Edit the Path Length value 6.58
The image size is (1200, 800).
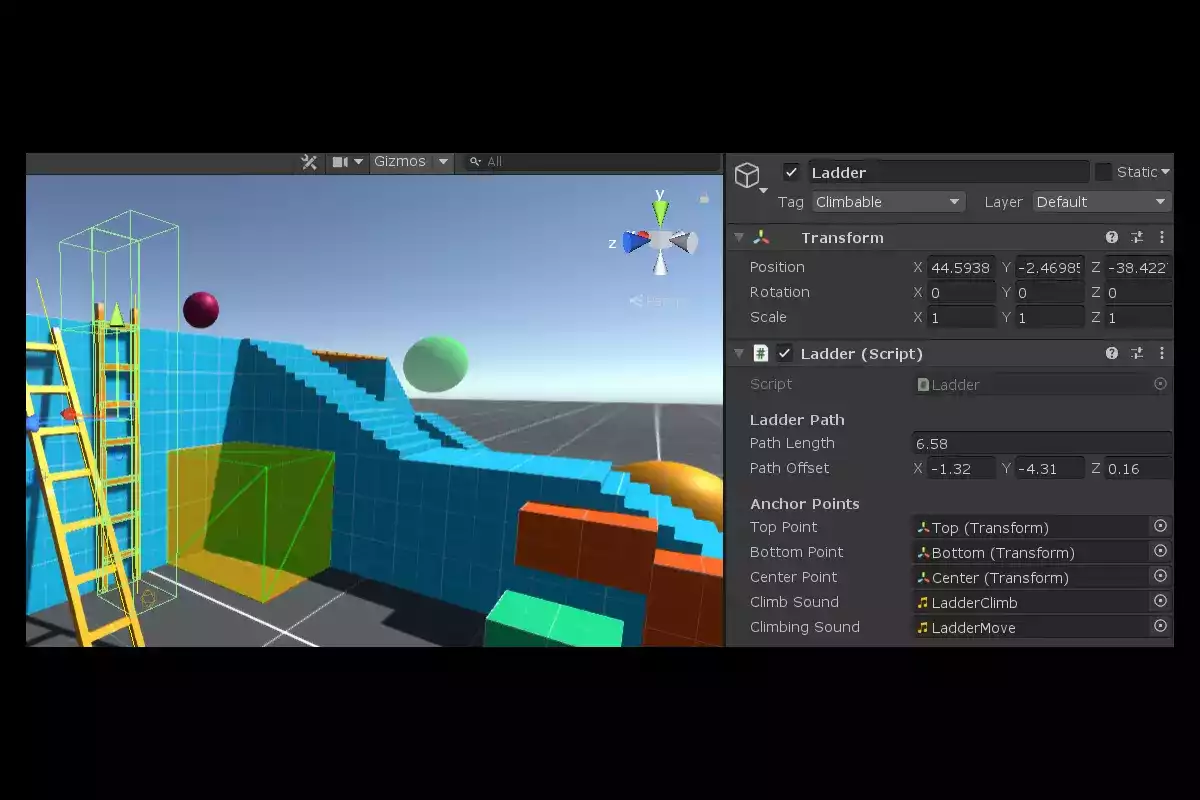(1042, 443)
